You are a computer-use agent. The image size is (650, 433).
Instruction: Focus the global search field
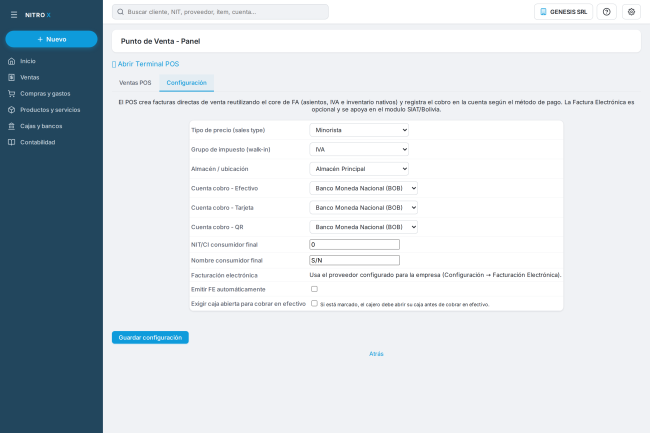coord(220,12)
